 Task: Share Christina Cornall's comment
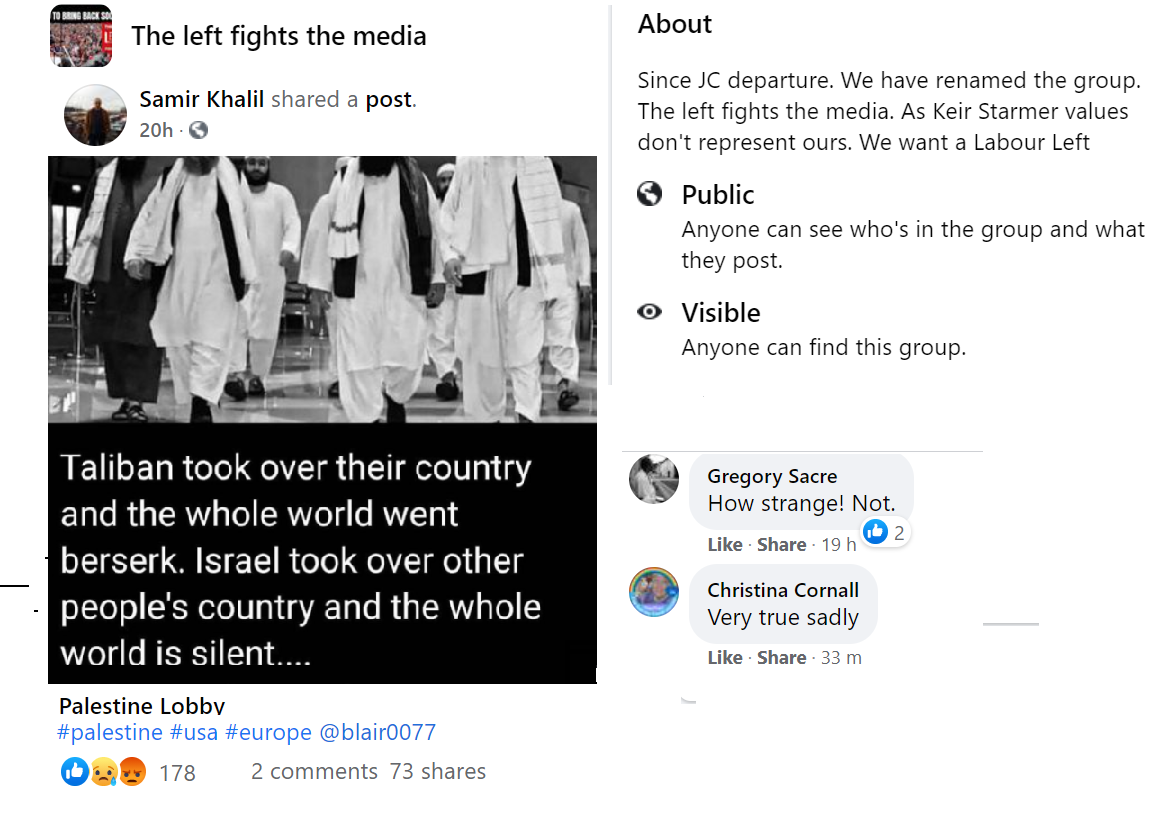point(781,658)
